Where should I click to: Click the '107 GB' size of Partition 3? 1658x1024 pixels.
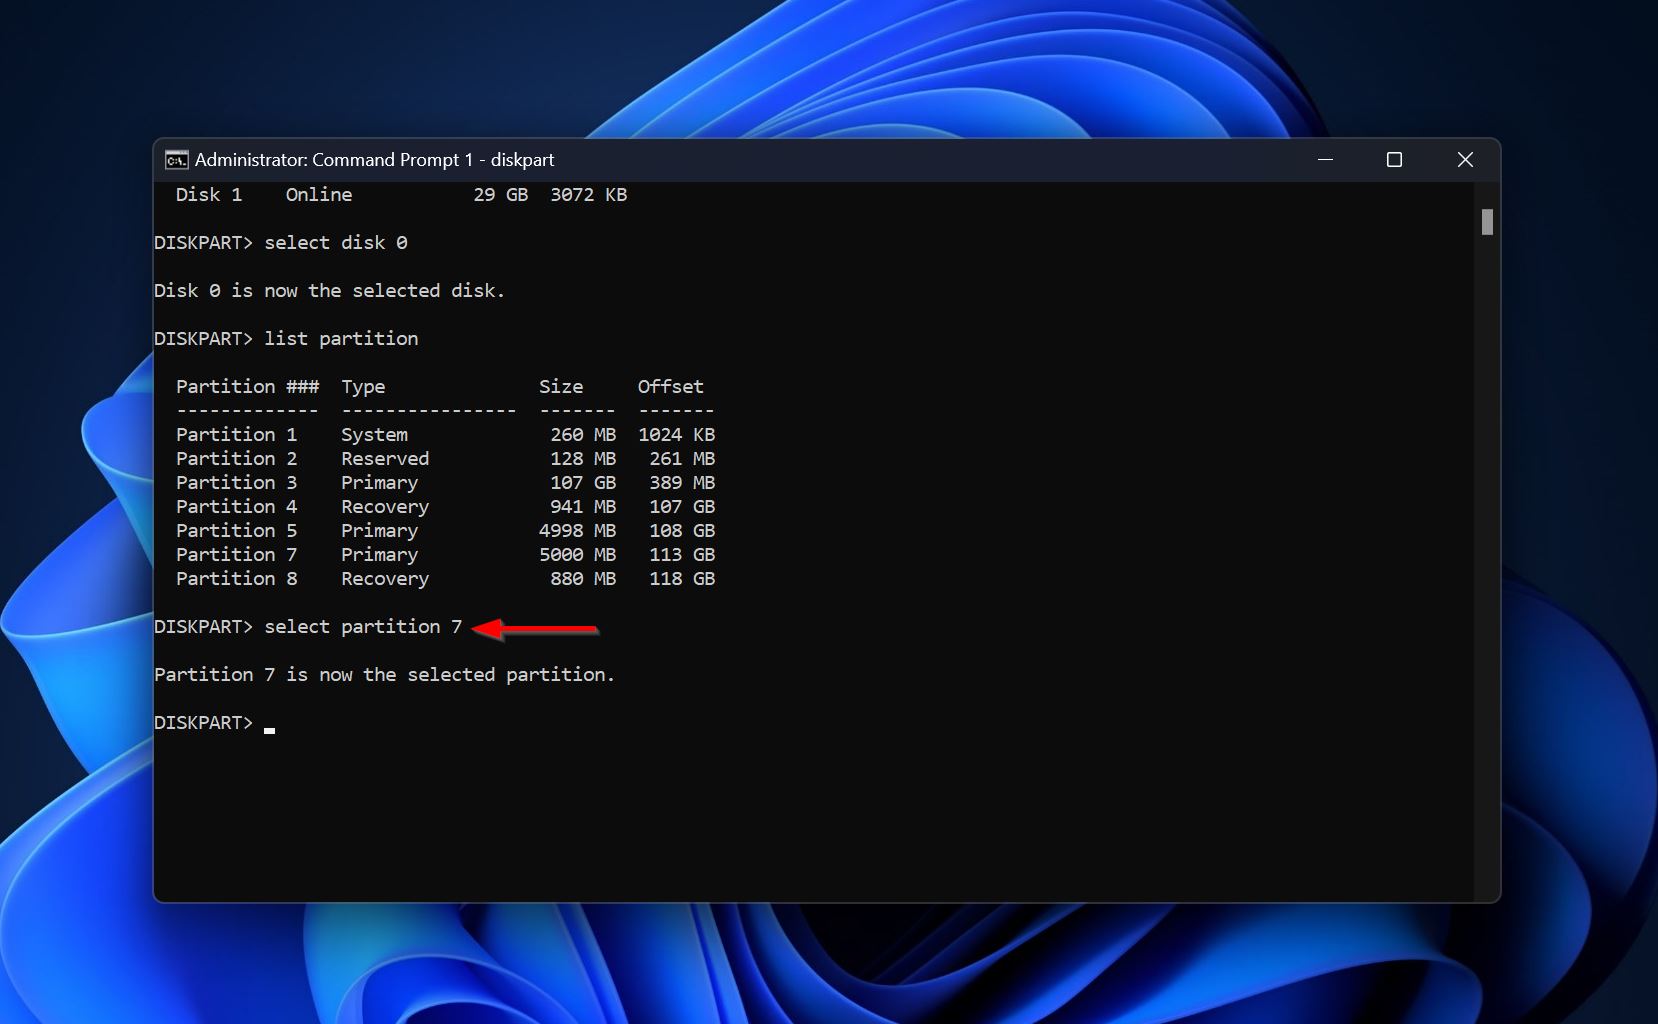click(x=583, y=483)
